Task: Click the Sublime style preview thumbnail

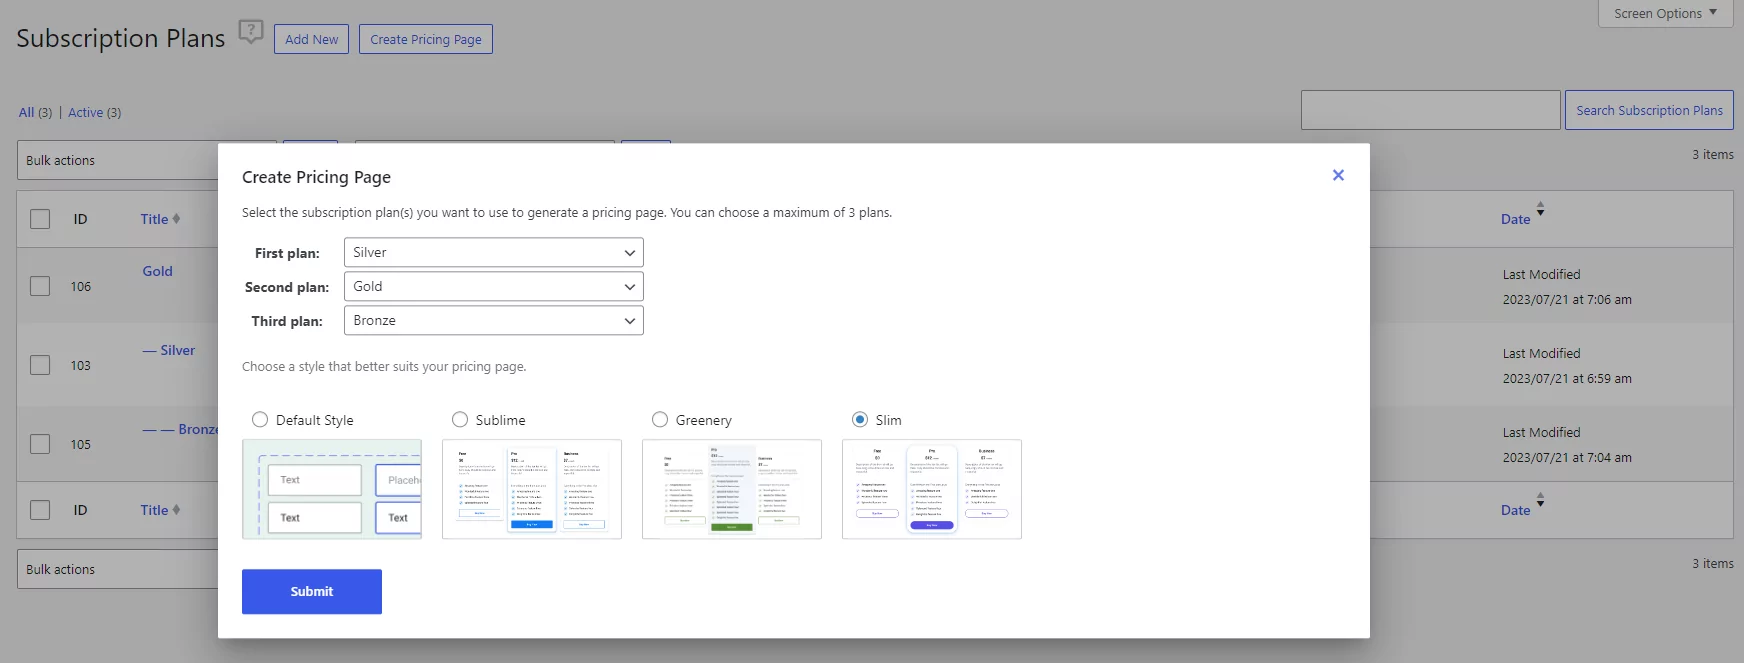Action: tap(532, 489)
